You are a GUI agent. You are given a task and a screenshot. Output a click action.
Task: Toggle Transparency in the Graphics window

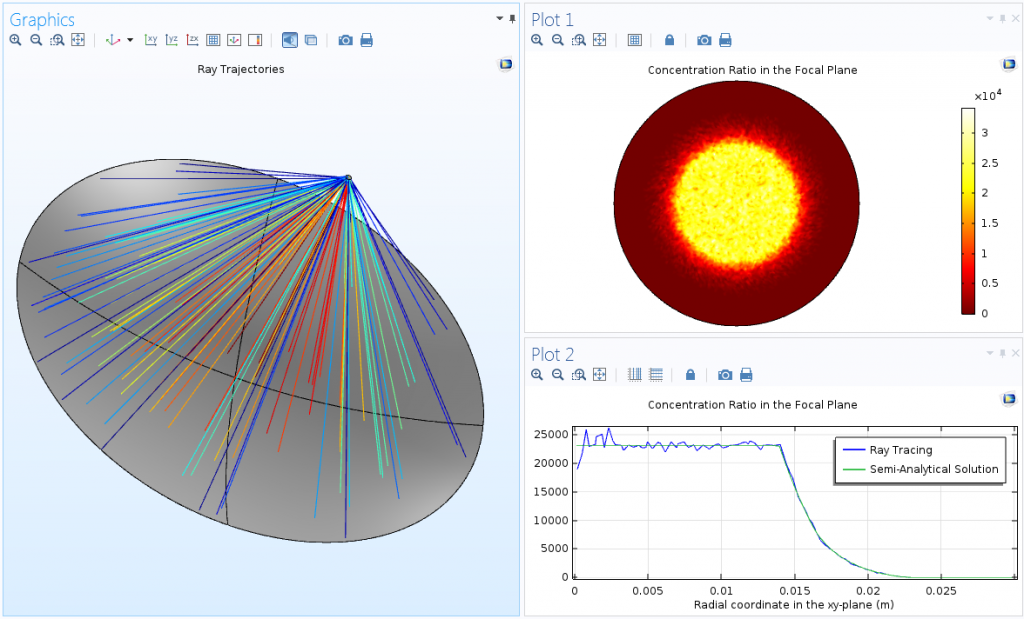(x=311, y=40)
